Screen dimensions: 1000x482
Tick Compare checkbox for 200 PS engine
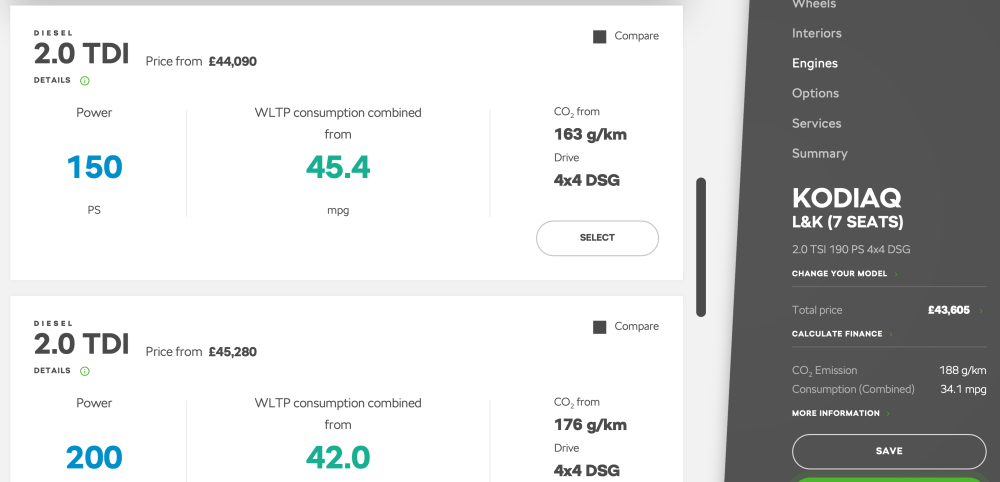point(599,327)
